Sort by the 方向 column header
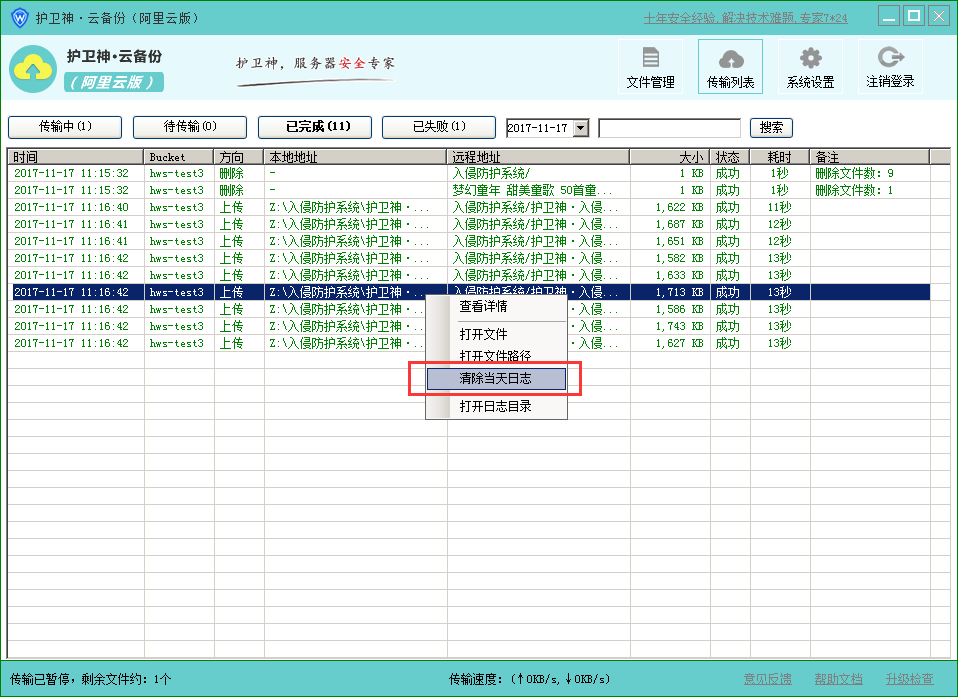Screen dimensions: 958x697 239,157
